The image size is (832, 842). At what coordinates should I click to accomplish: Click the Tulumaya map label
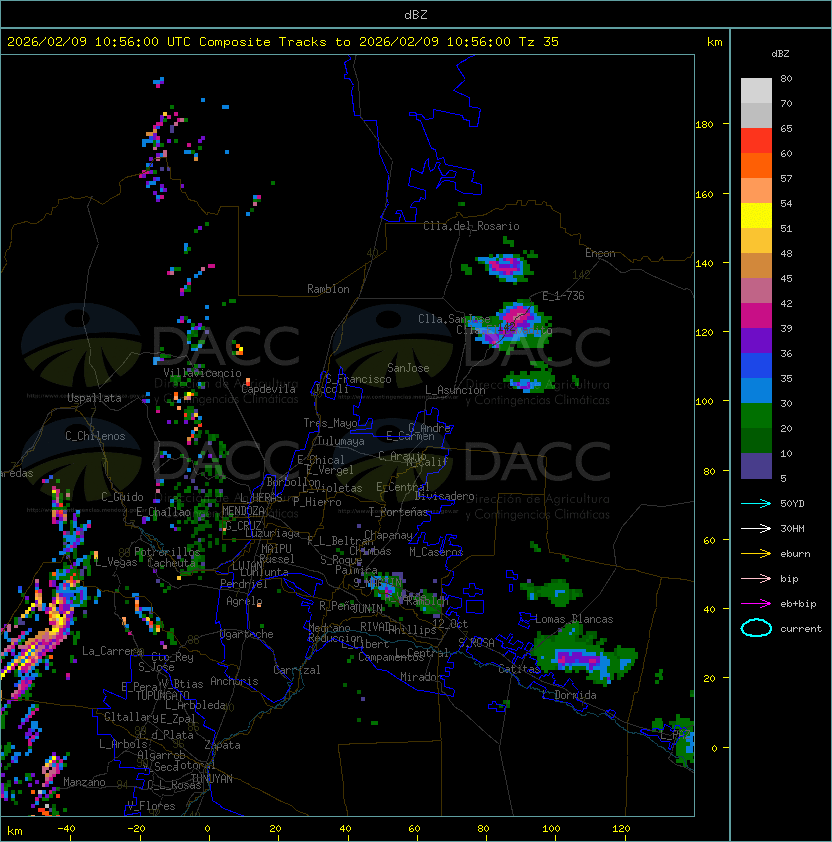(x=341, y=441)
